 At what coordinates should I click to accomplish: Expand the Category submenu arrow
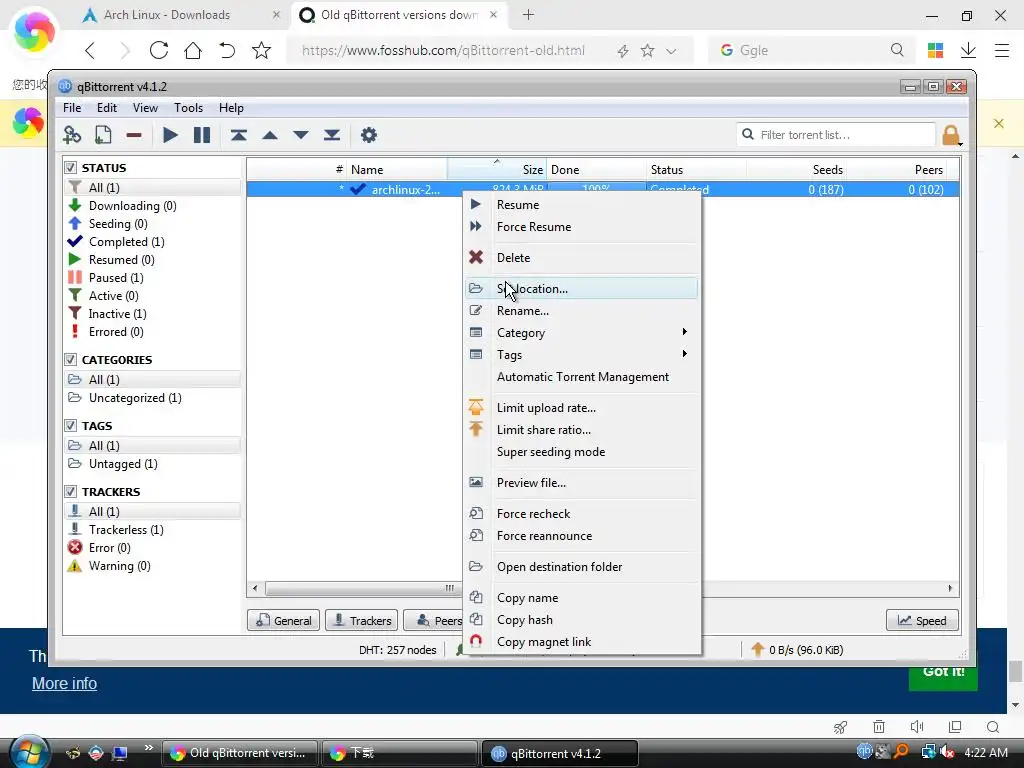click(x=684, y=332)
